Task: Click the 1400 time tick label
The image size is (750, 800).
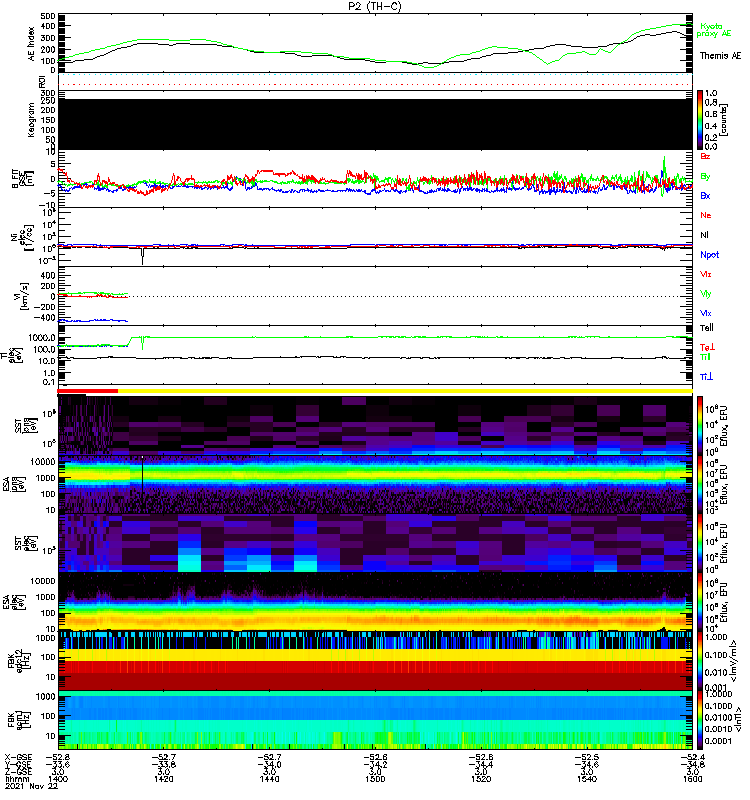Action: click(58, 779)
